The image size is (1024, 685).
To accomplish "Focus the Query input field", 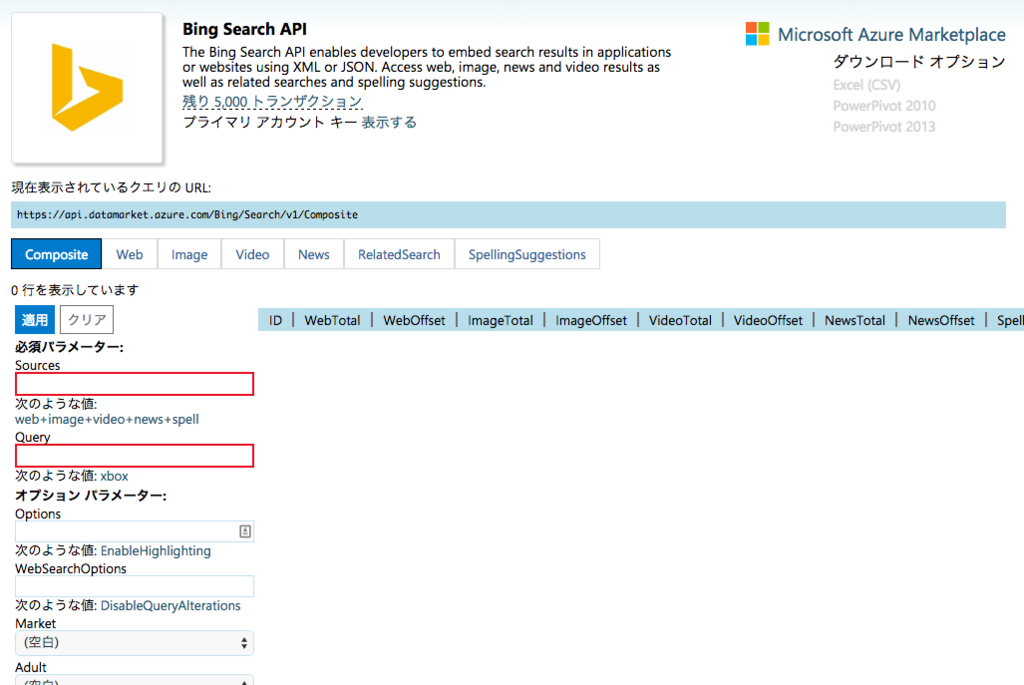I will click(135, 456).
